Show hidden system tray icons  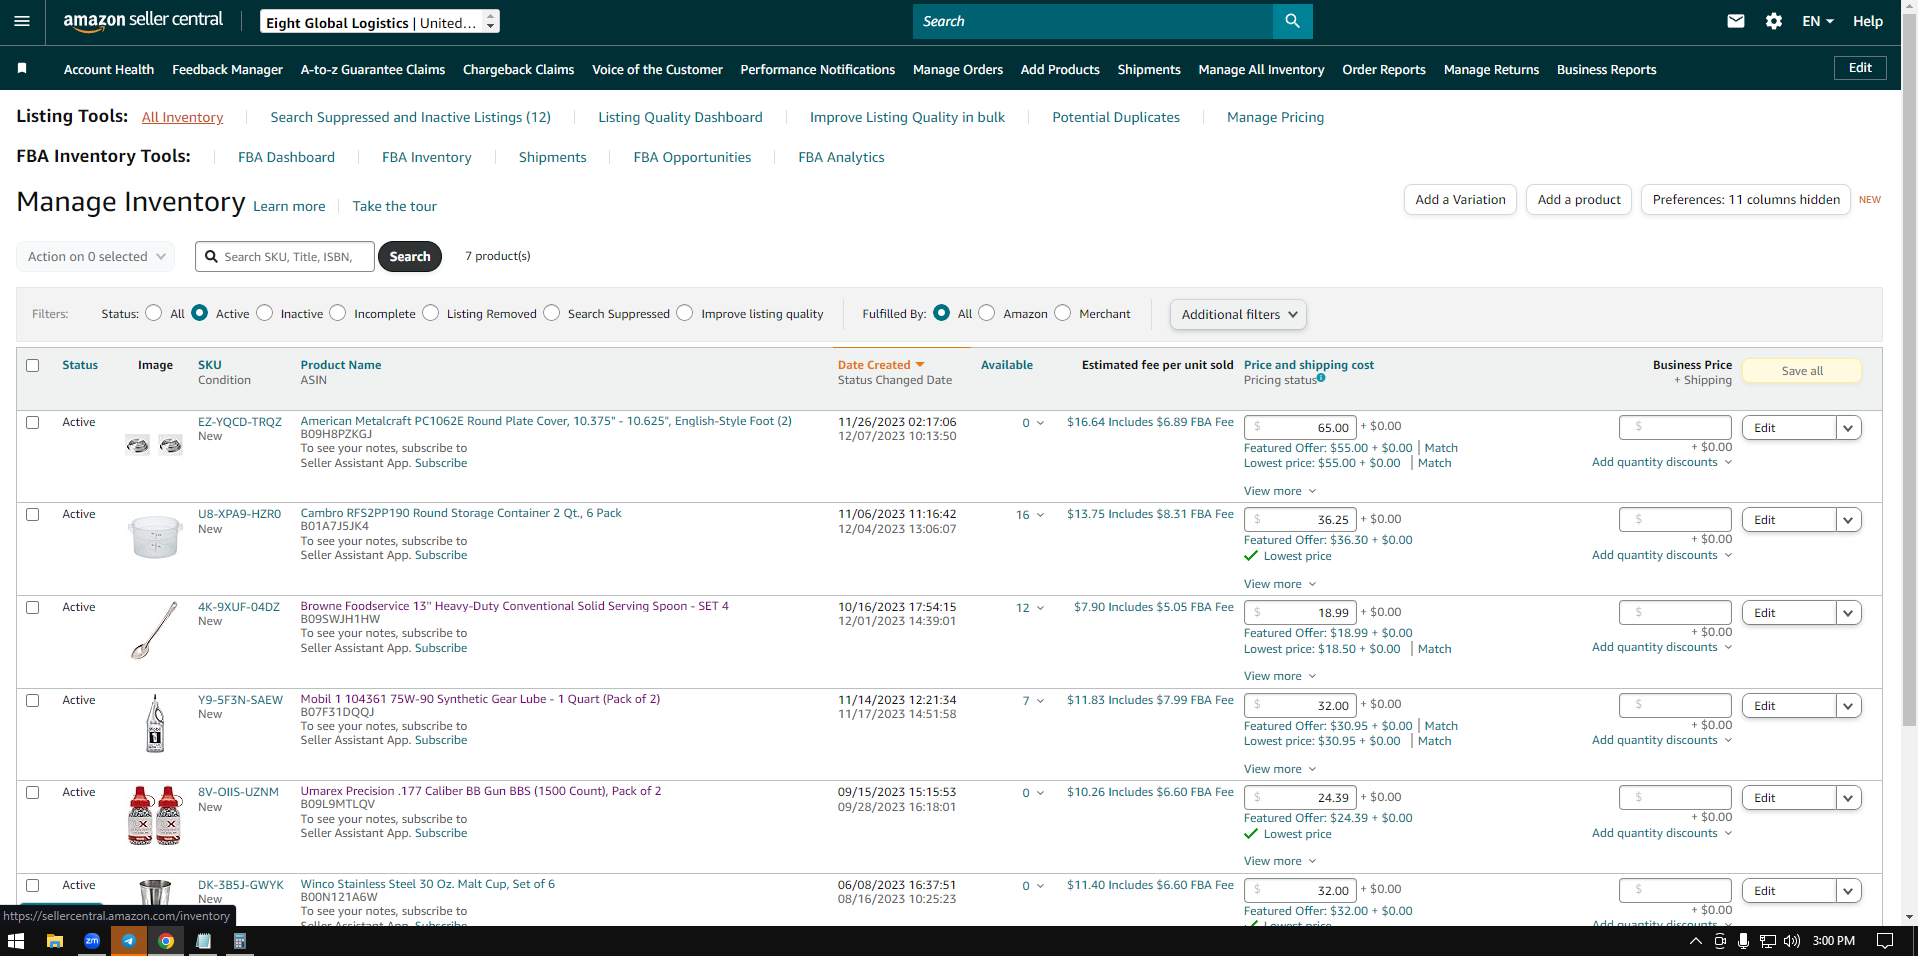(1696, 941)
